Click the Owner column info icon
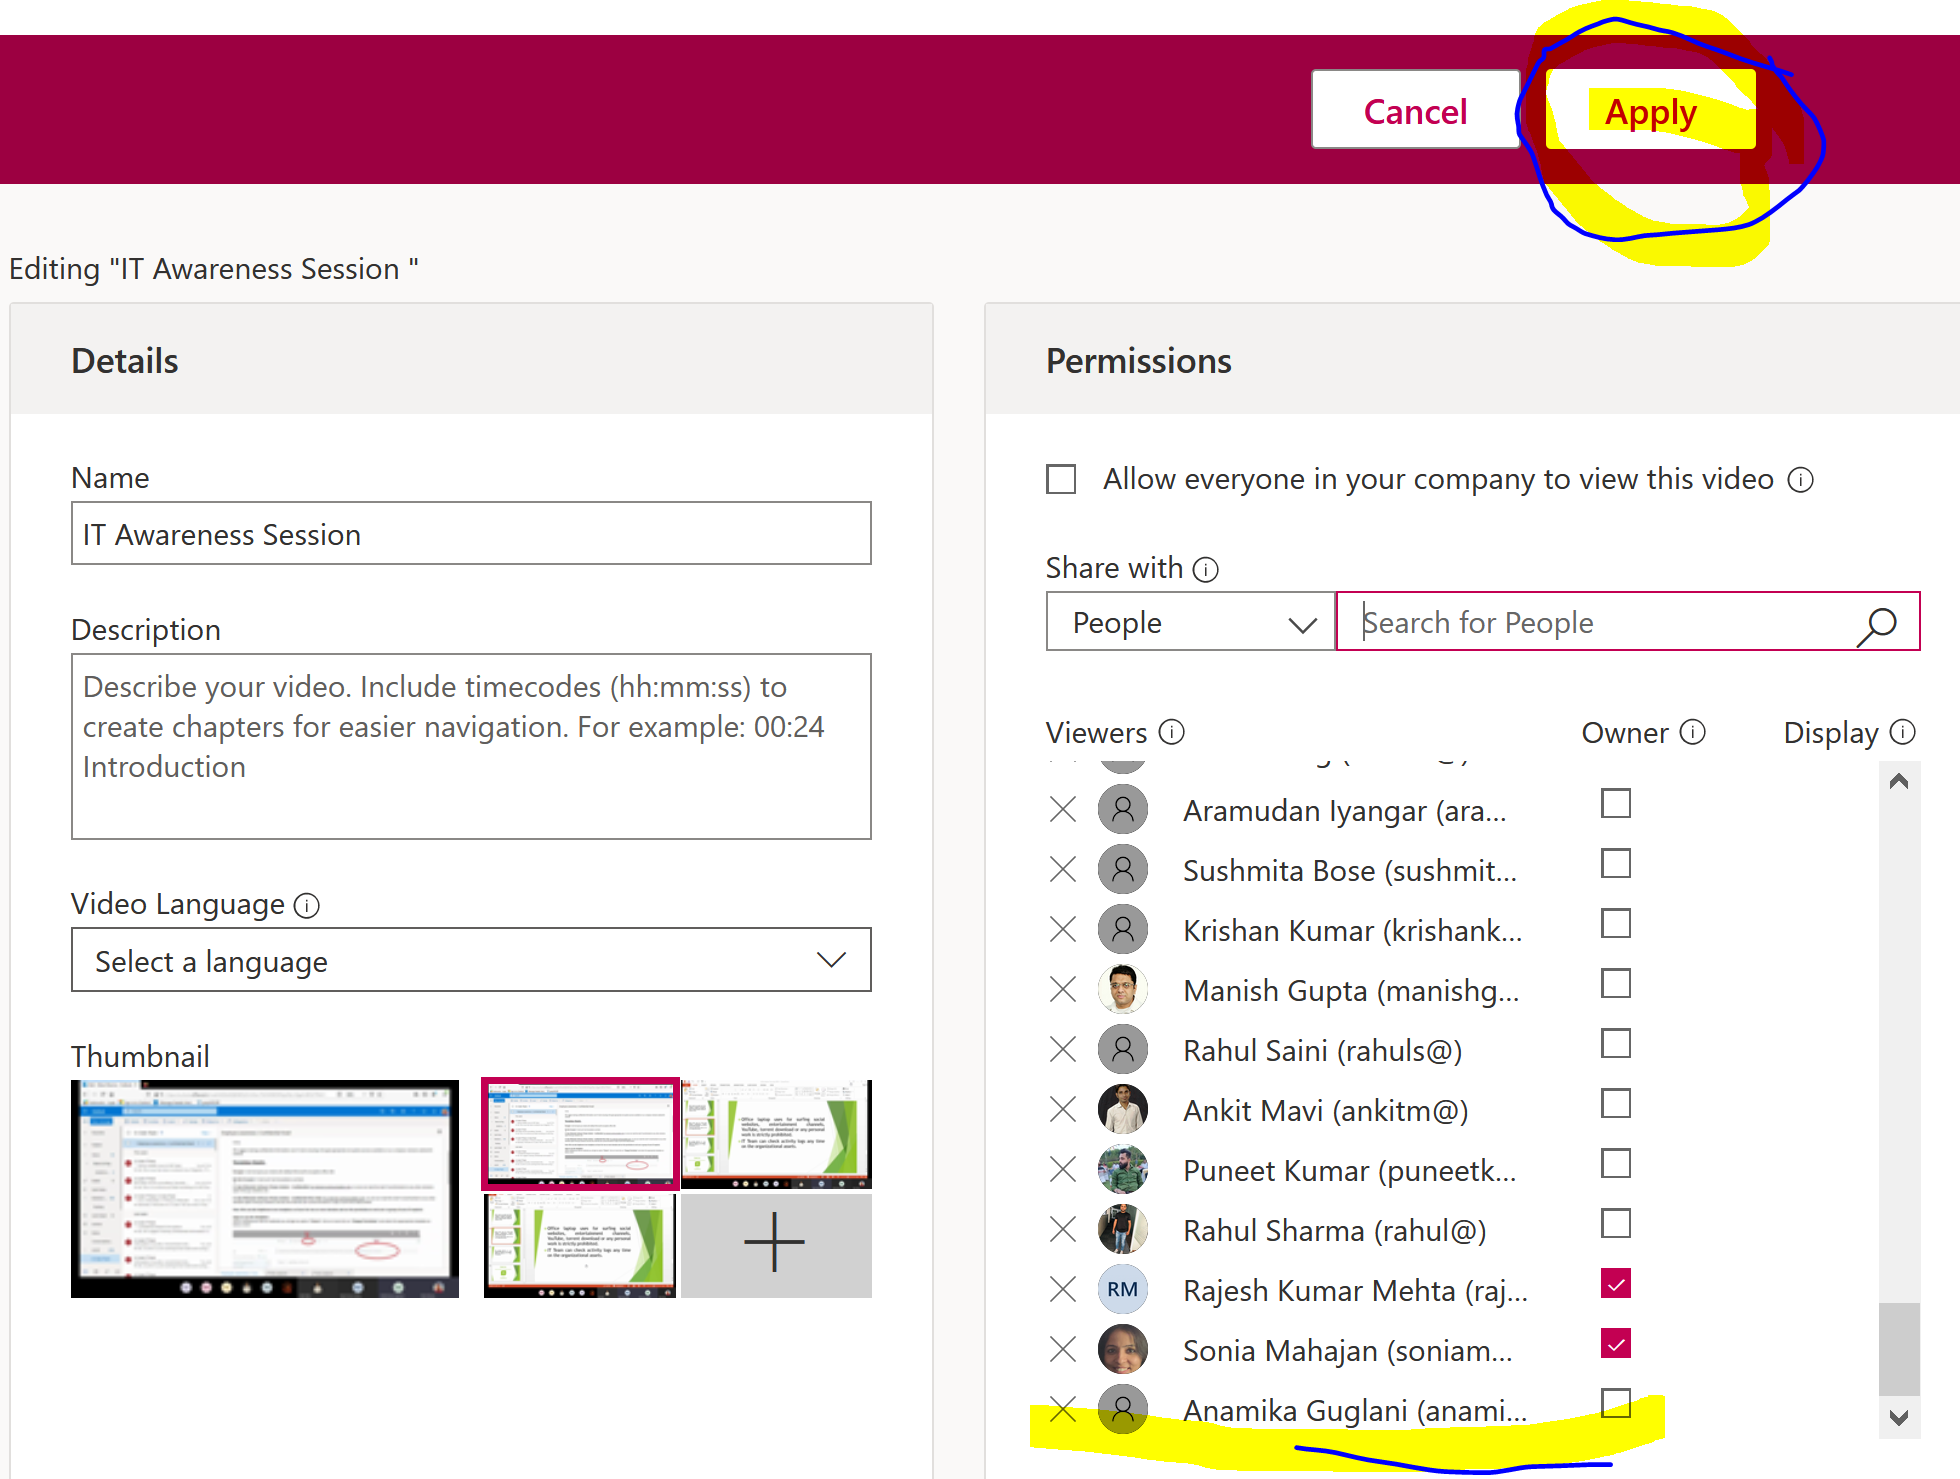 pos(1692,733)
